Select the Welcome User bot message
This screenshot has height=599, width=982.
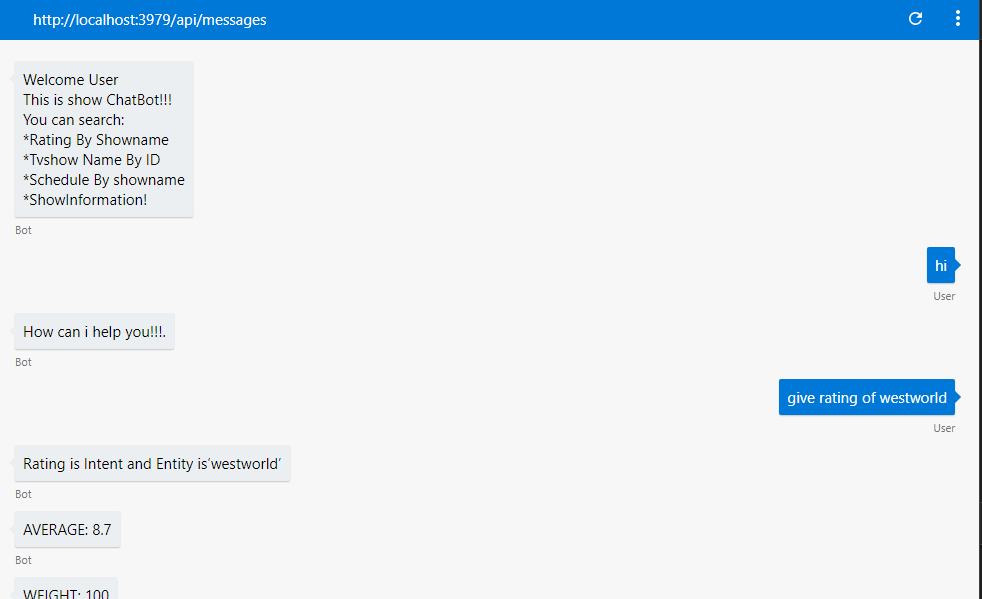pos(104,139)
